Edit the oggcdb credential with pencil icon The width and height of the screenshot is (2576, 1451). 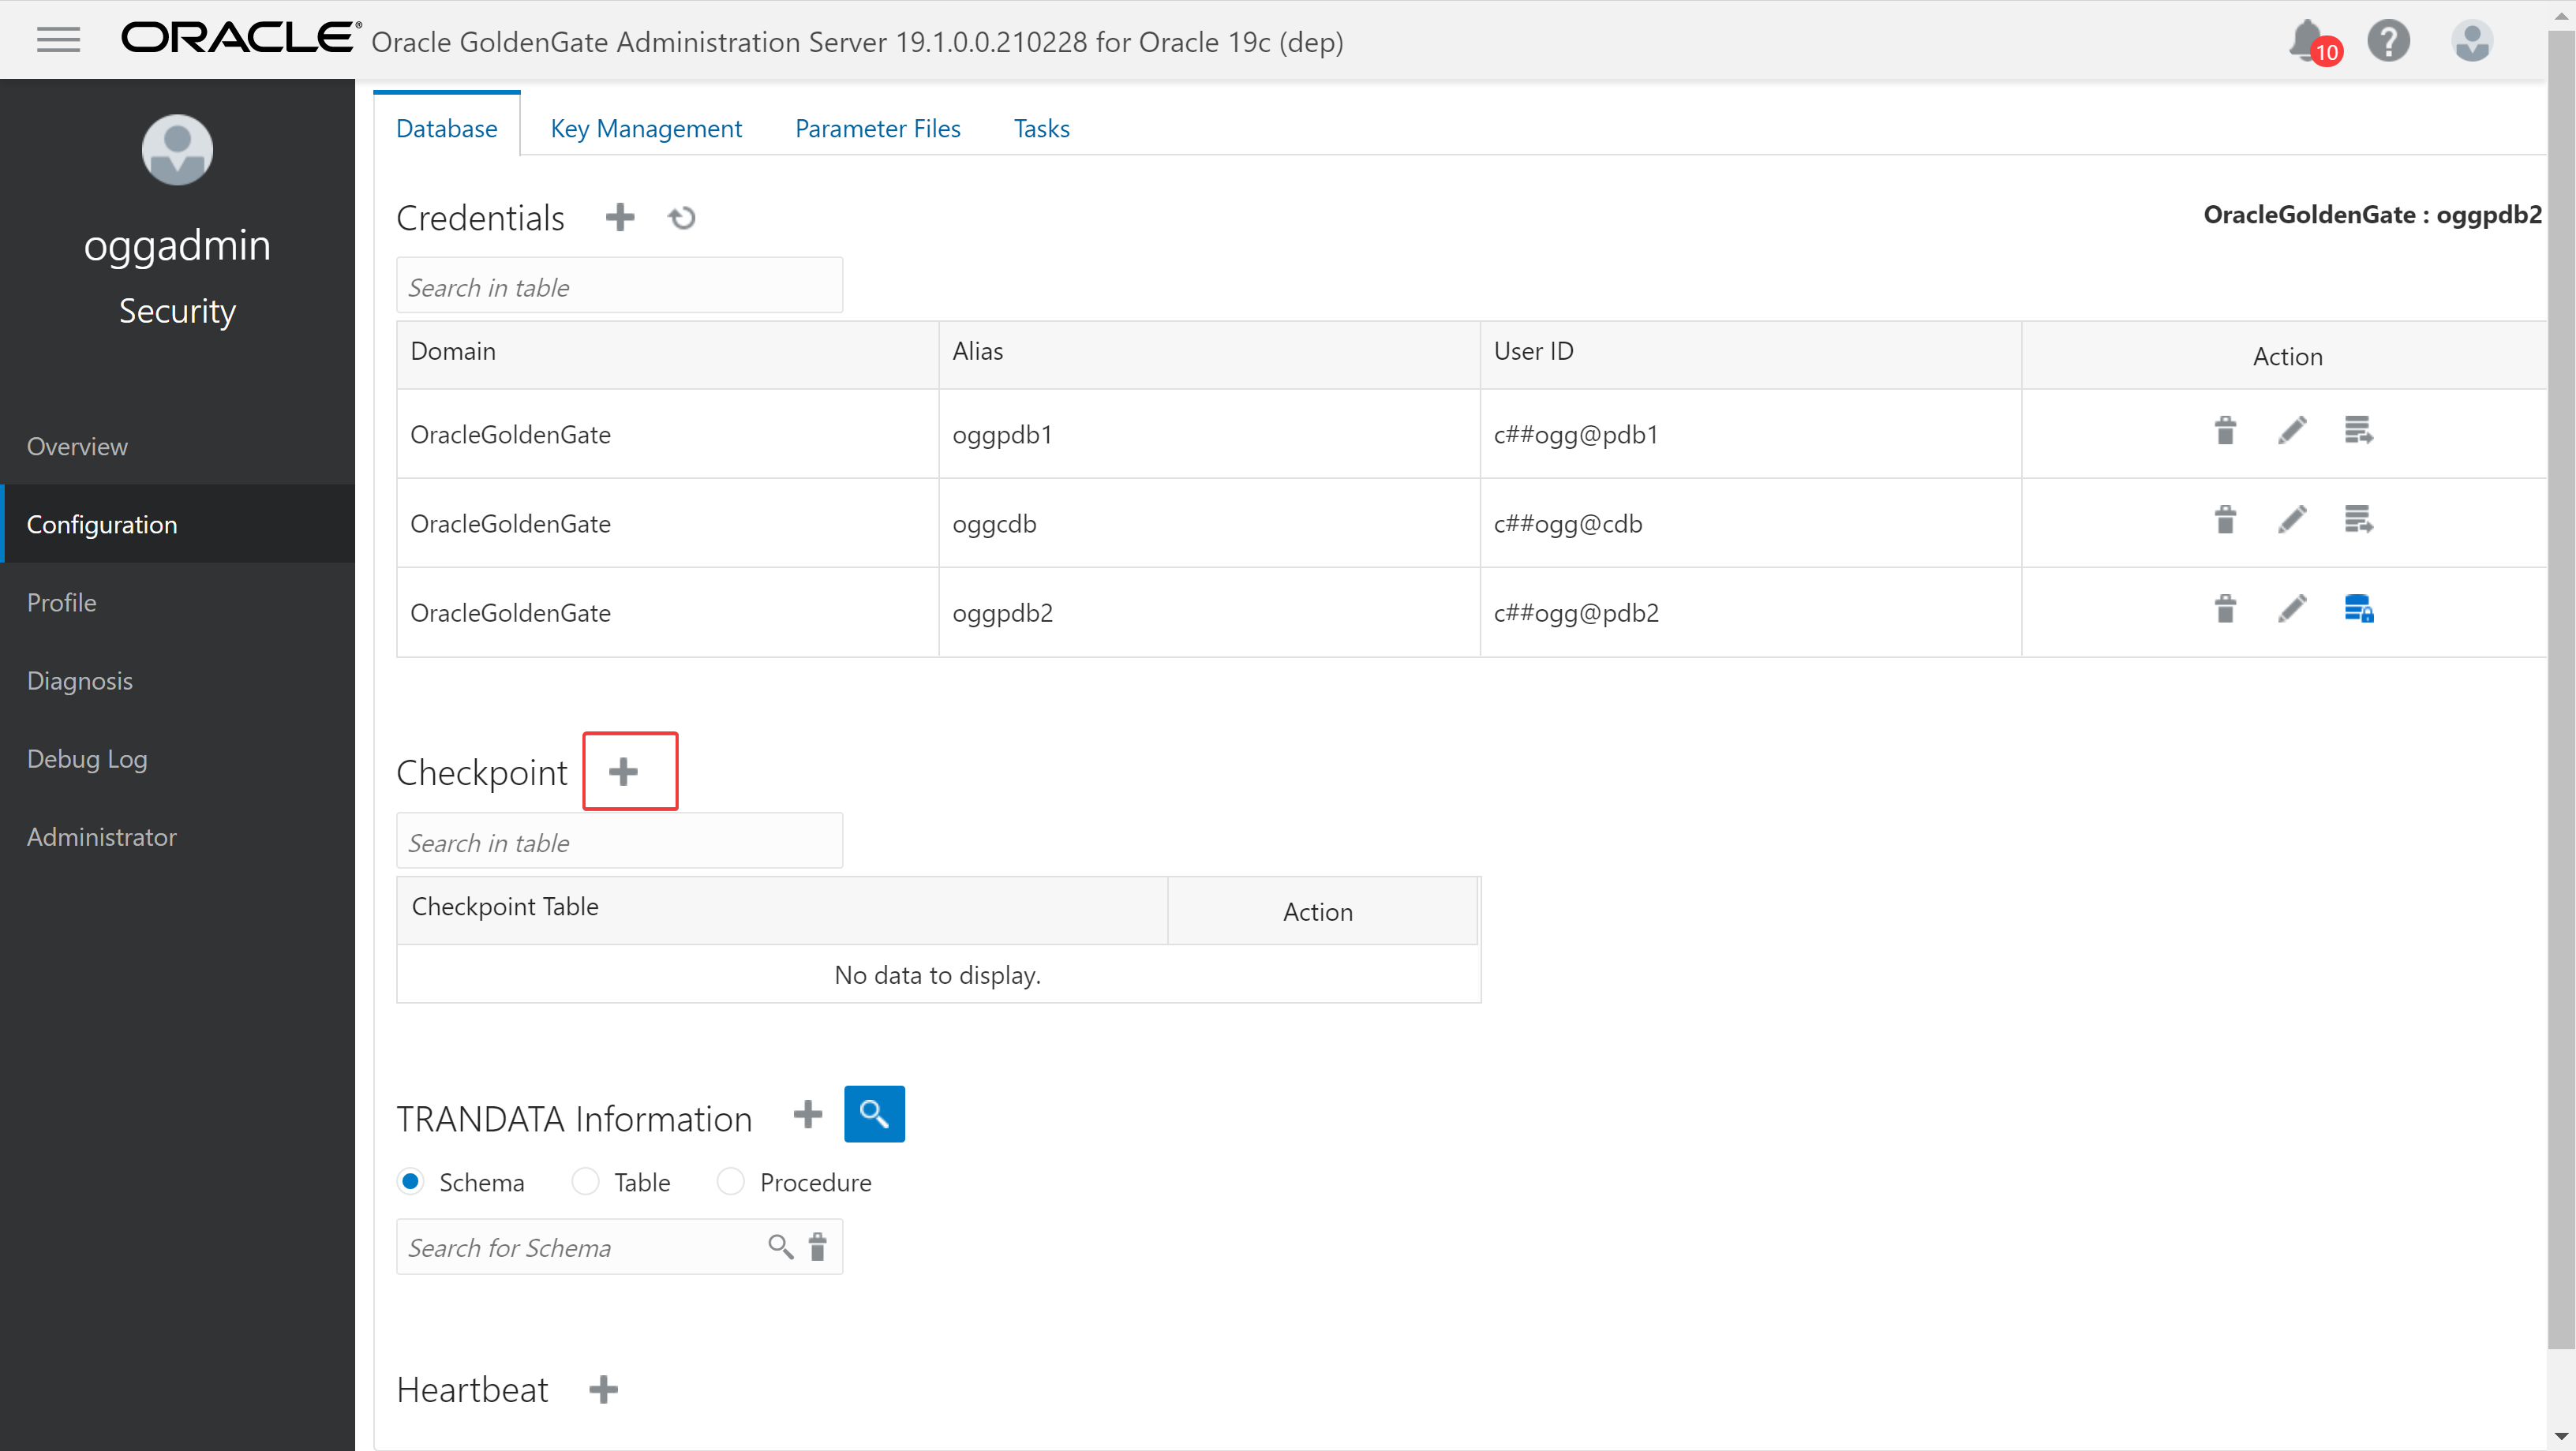(x=2292, y=520)
